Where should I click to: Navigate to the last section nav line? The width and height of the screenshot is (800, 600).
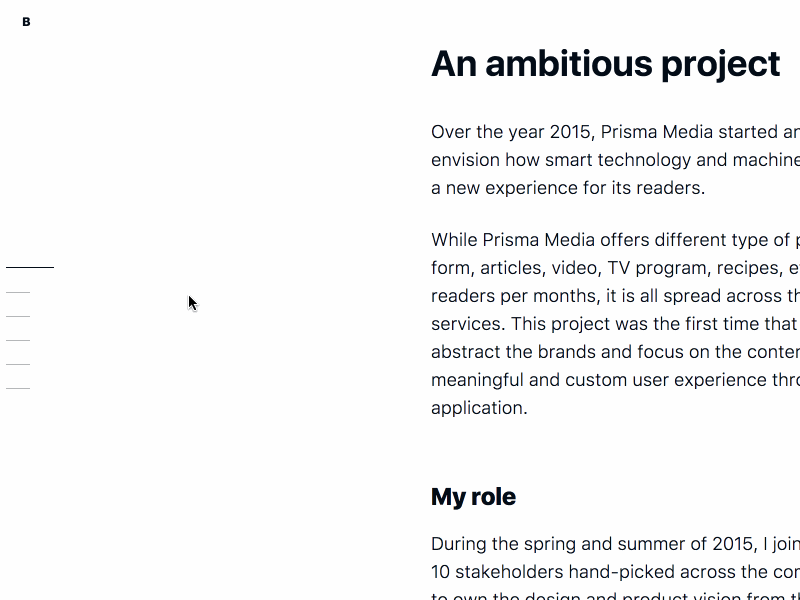click(18, 388)
